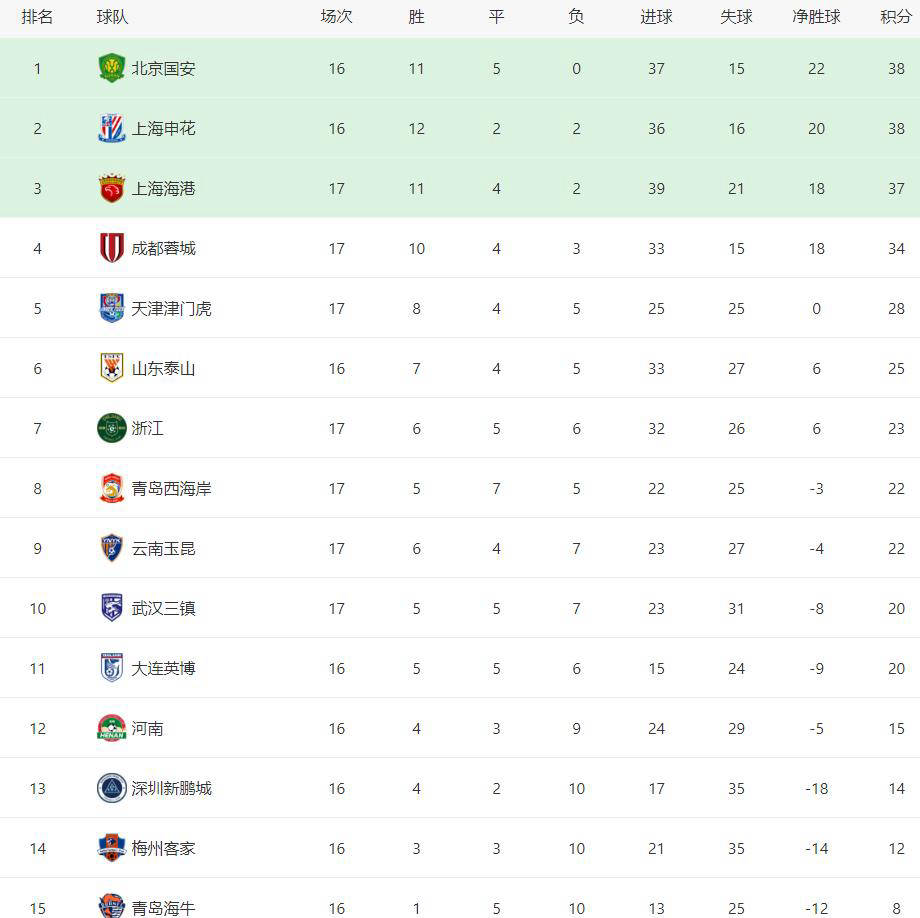The height and width of the screenshot is (918, 920).
Task: Select the 进球 column header
Action: [x=656, y=17]
